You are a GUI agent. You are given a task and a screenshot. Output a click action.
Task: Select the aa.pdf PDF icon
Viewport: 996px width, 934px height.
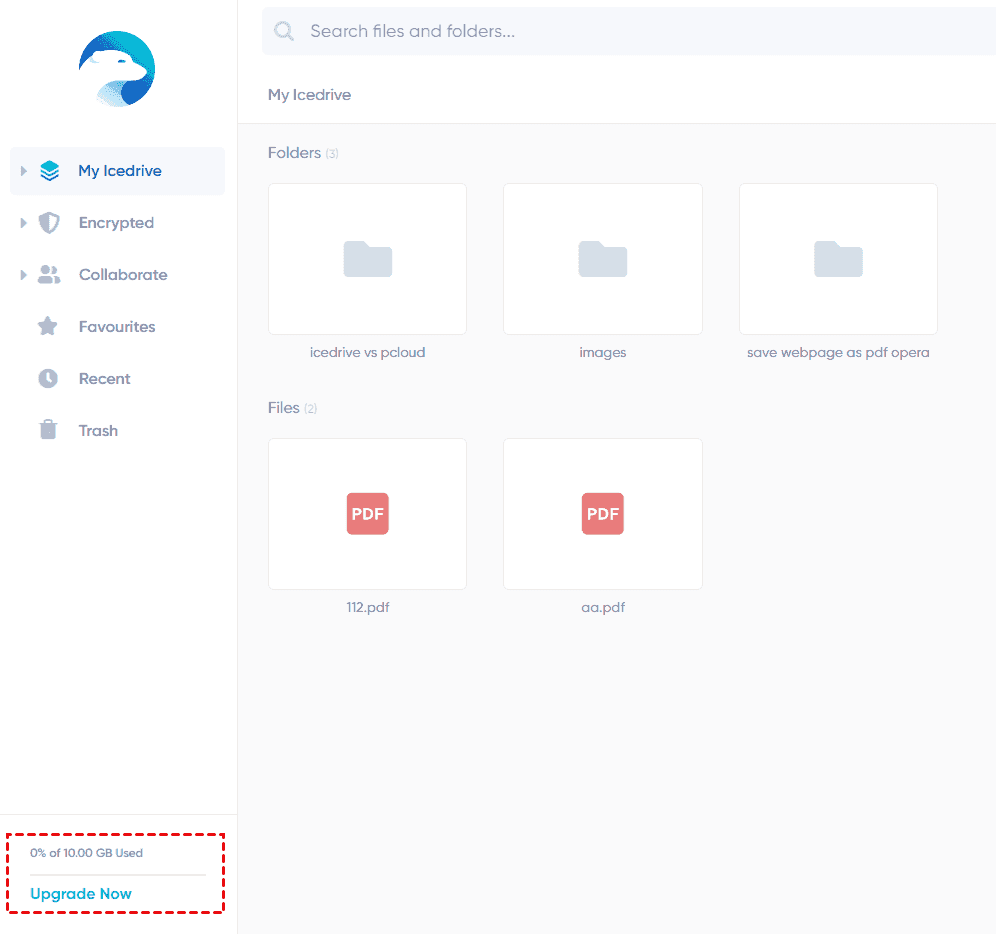(603, 513)
